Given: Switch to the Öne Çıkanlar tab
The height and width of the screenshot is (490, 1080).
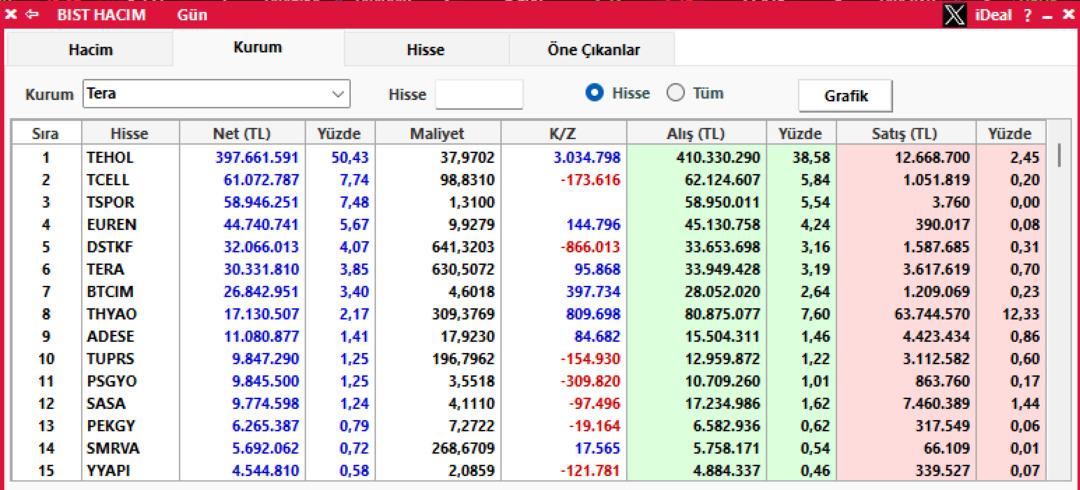Looking at the screenshot, I should 593,50.
